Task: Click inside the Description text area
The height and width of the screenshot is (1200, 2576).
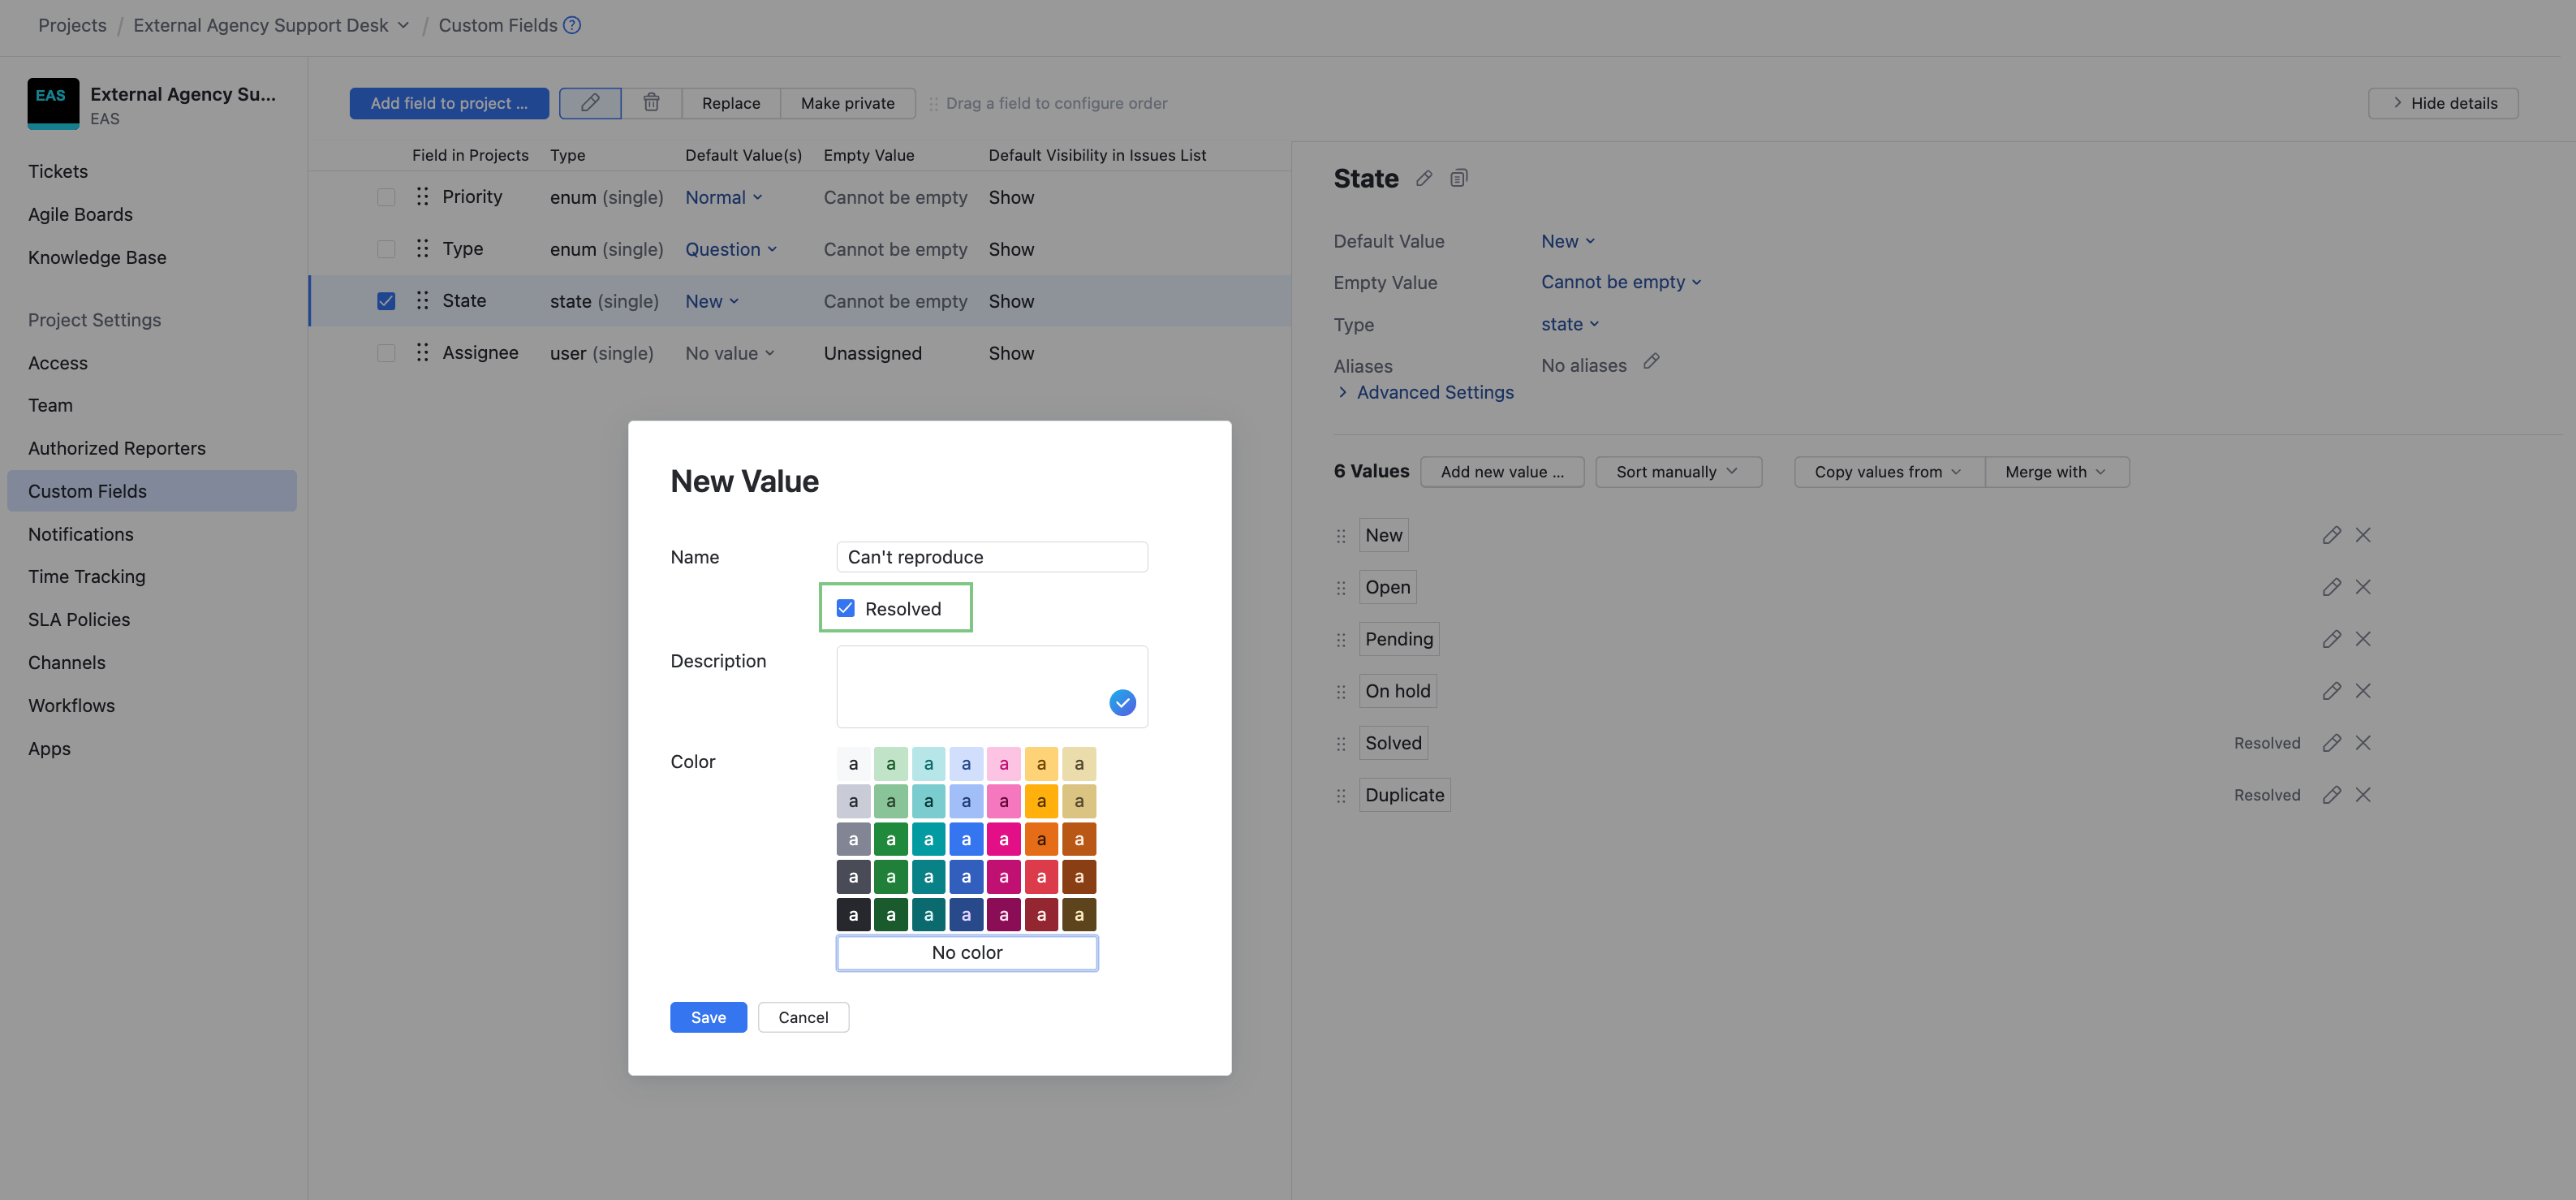Action: (x=991, y=686)
